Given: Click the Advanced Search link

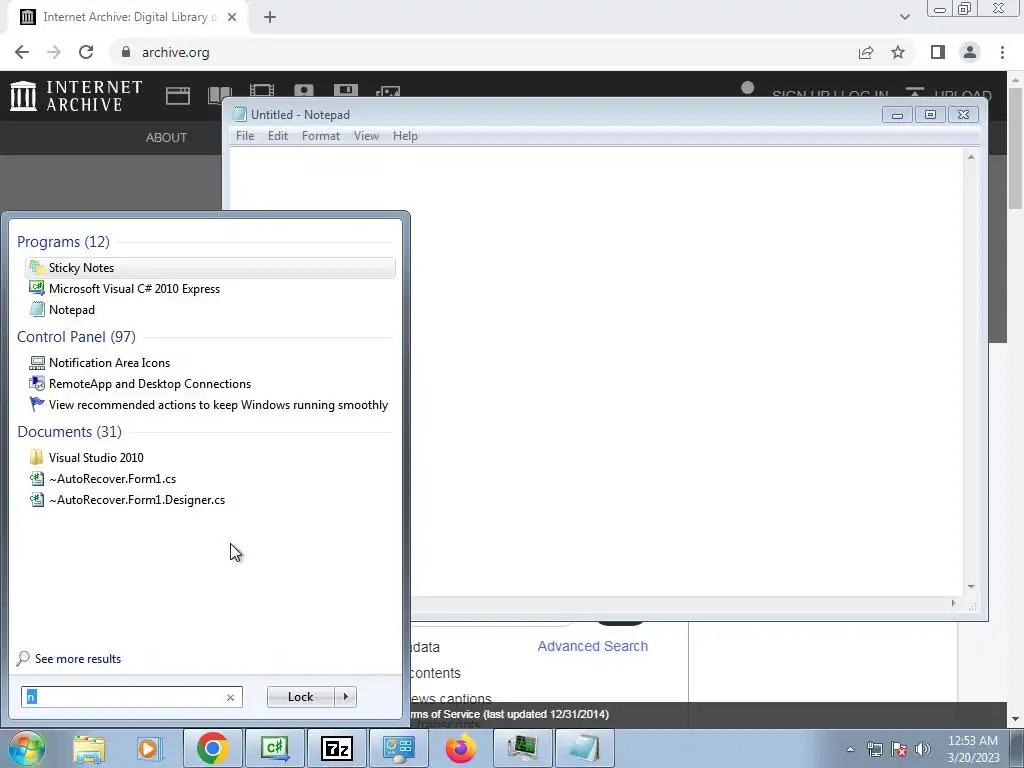Looking at the screenshot, I should point(592,646).
